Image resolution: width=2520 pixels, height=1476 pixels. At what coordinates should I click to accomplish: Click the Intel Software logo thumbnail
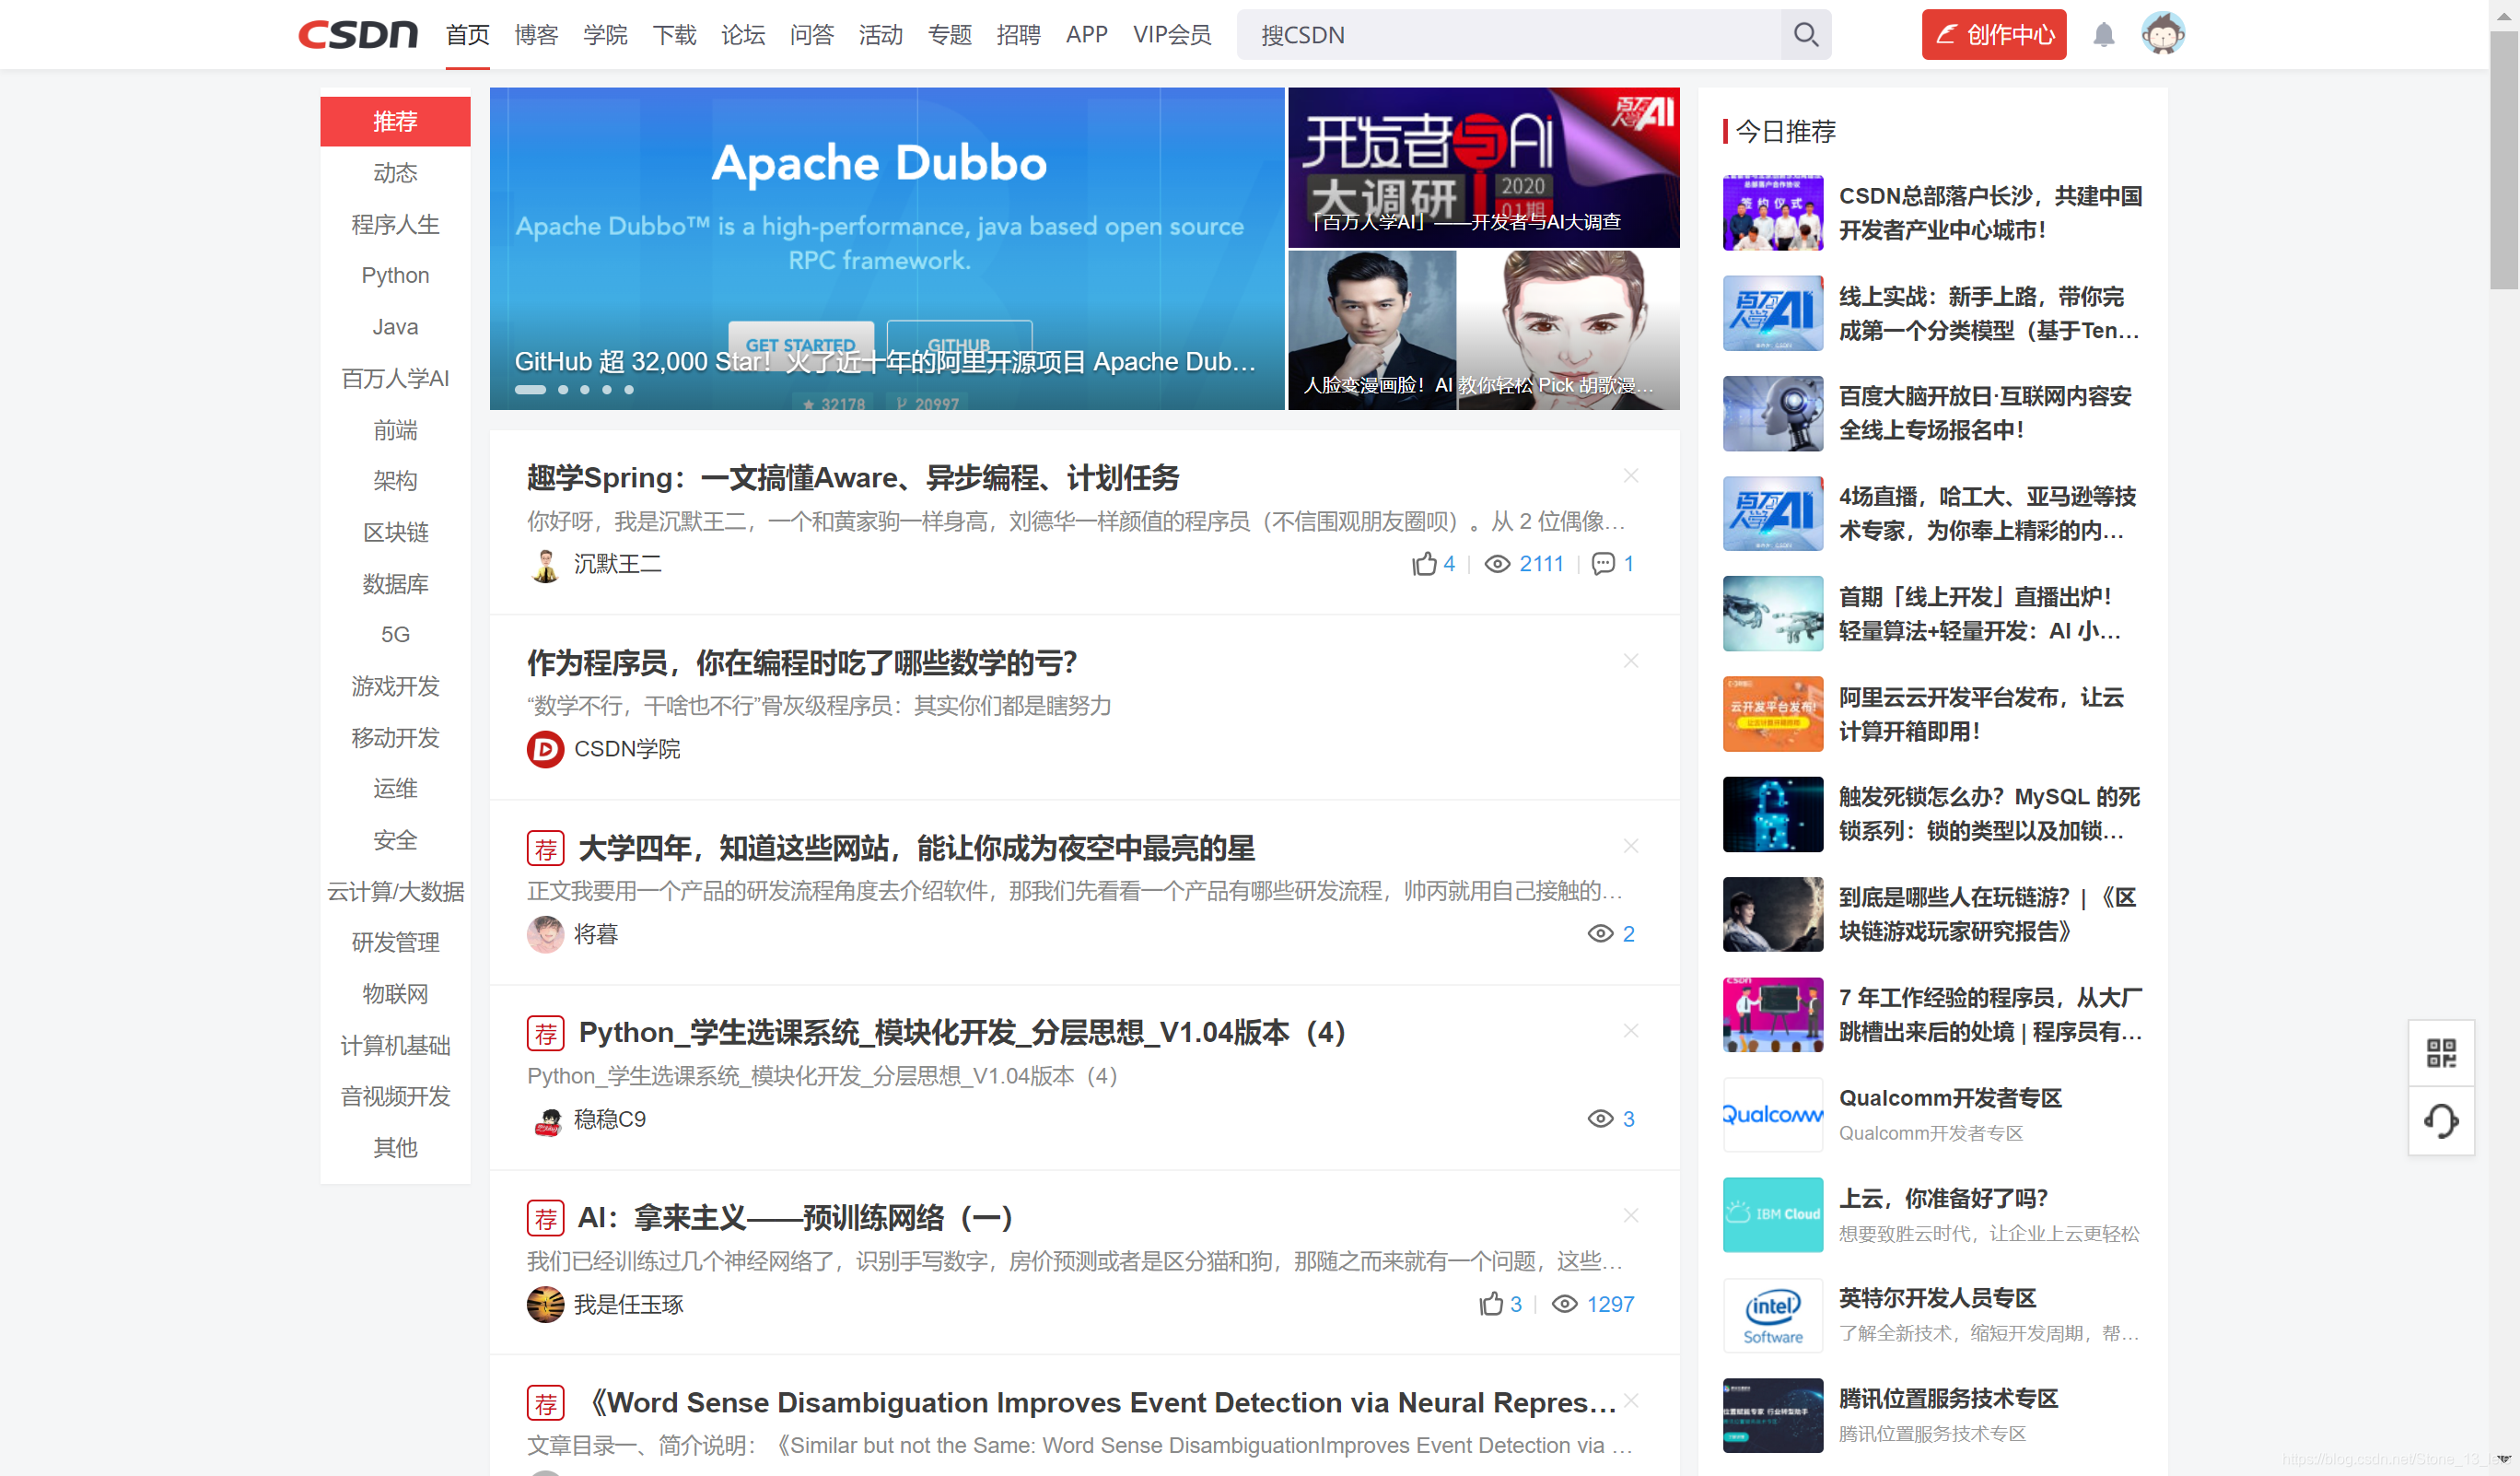pos(1772,1315)
